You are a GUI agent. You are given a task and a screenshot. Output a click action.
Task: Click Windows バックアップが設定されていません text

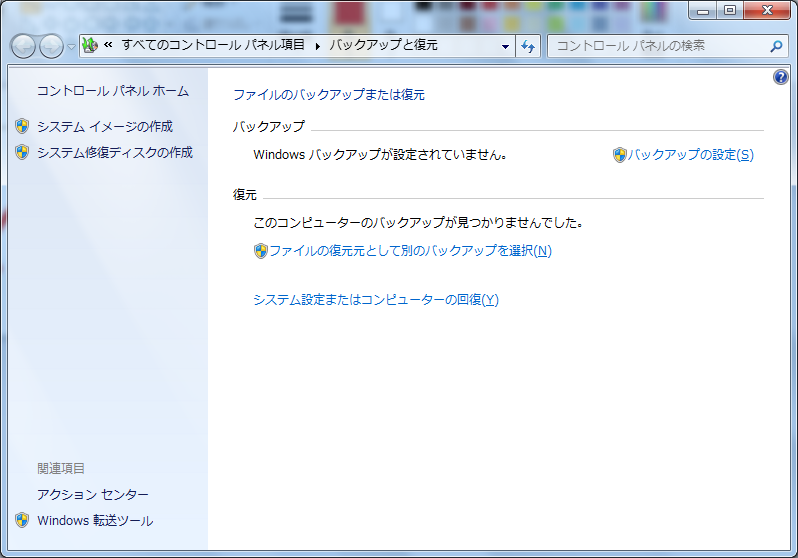click(380, 155)
